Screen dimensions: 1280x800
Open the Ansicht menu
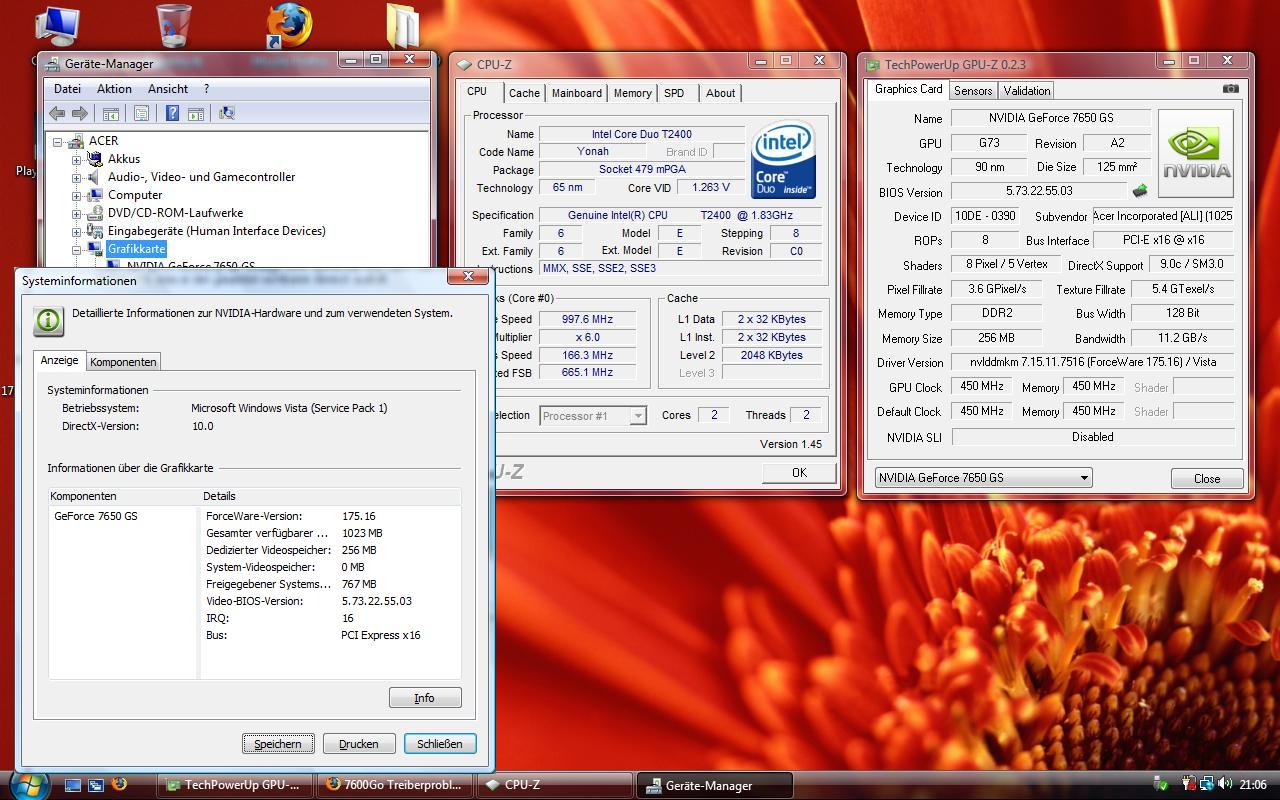[x=168, y=89]
